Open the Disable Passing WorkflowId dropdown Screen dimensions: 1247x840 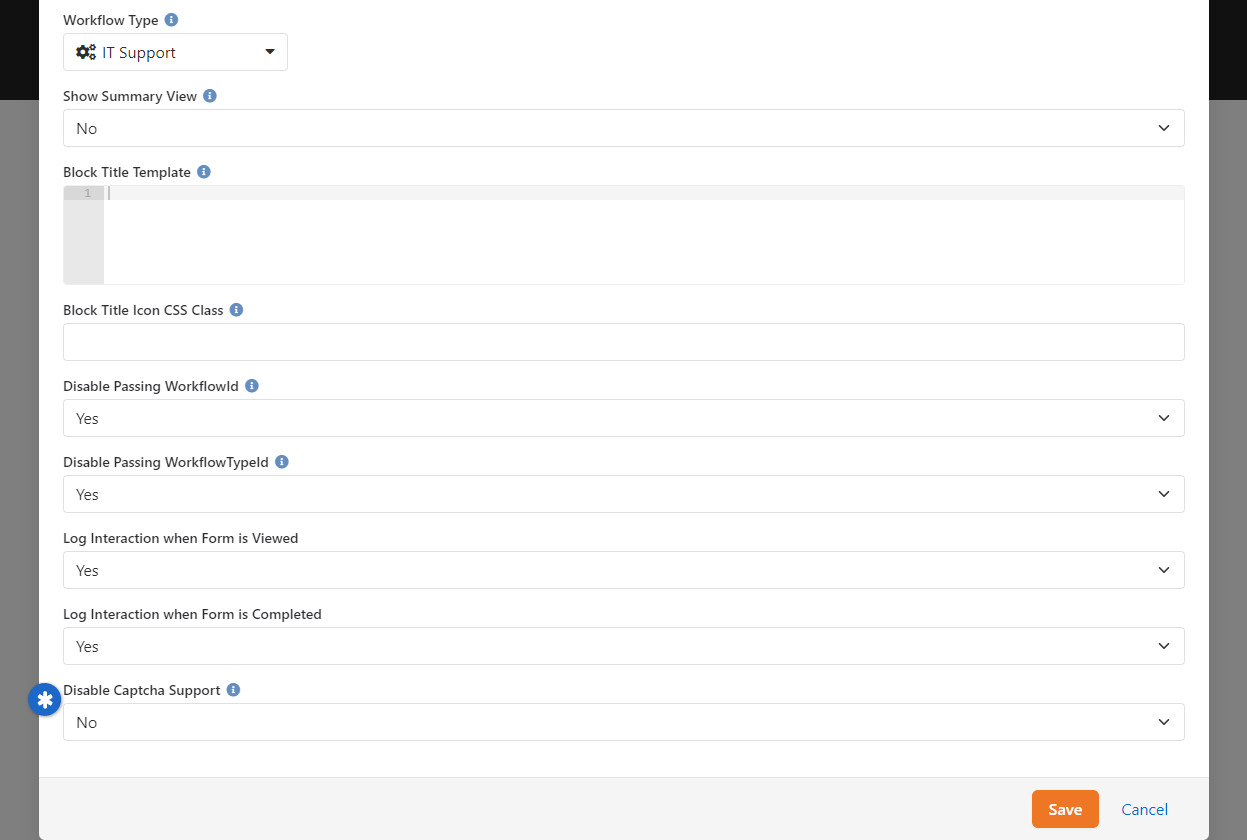coord(623,418)
